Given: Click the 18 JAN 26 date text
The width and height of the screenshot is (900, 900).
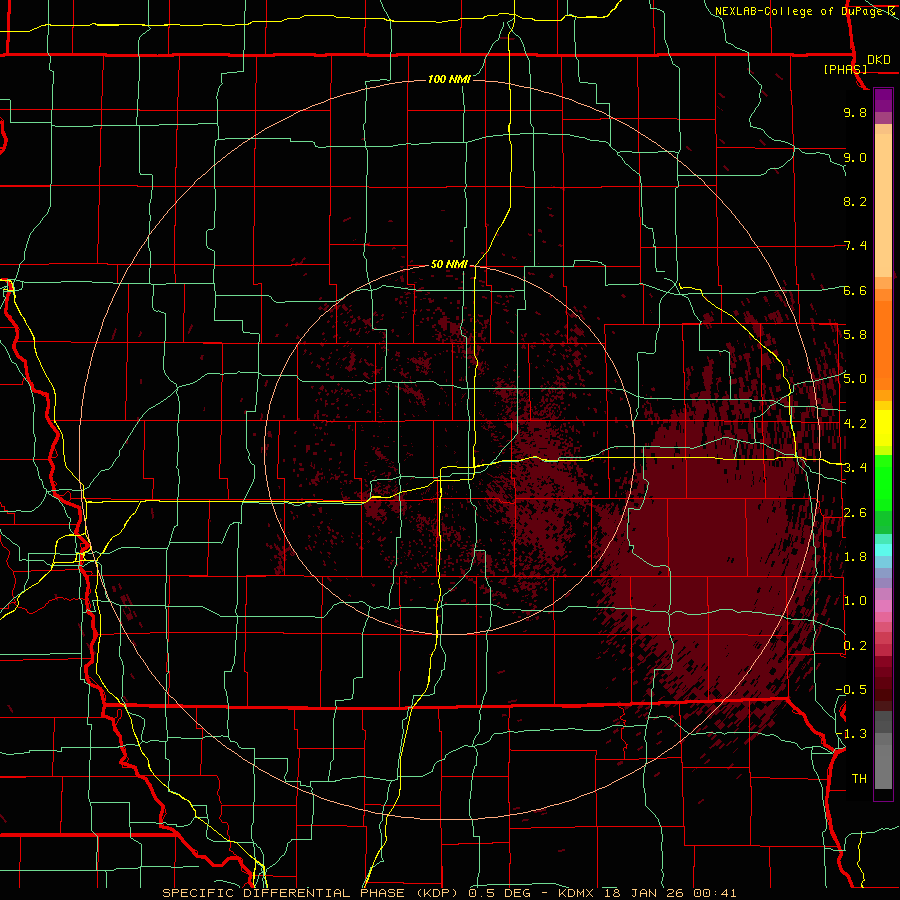Looking at the screenshot, I should pos(643,893).
